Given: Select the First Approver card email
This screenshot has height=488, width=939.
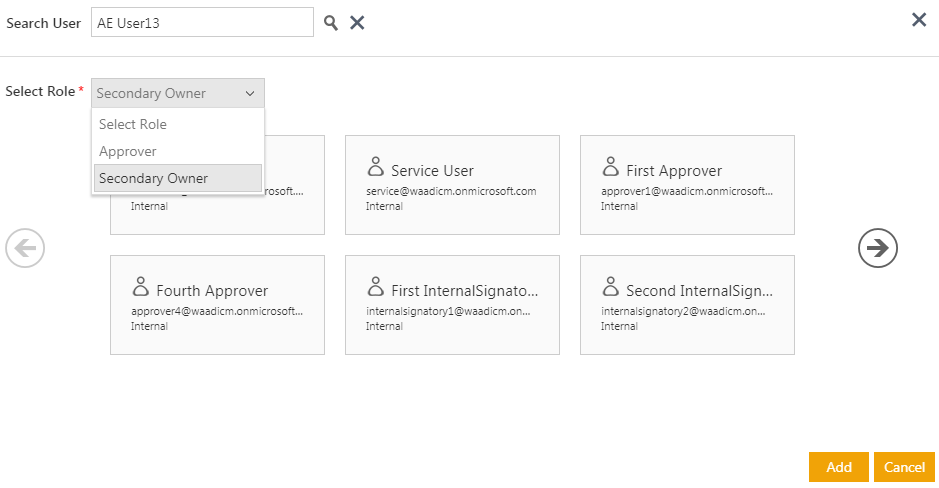Looking at the screenshot, I should coord(687,191).
